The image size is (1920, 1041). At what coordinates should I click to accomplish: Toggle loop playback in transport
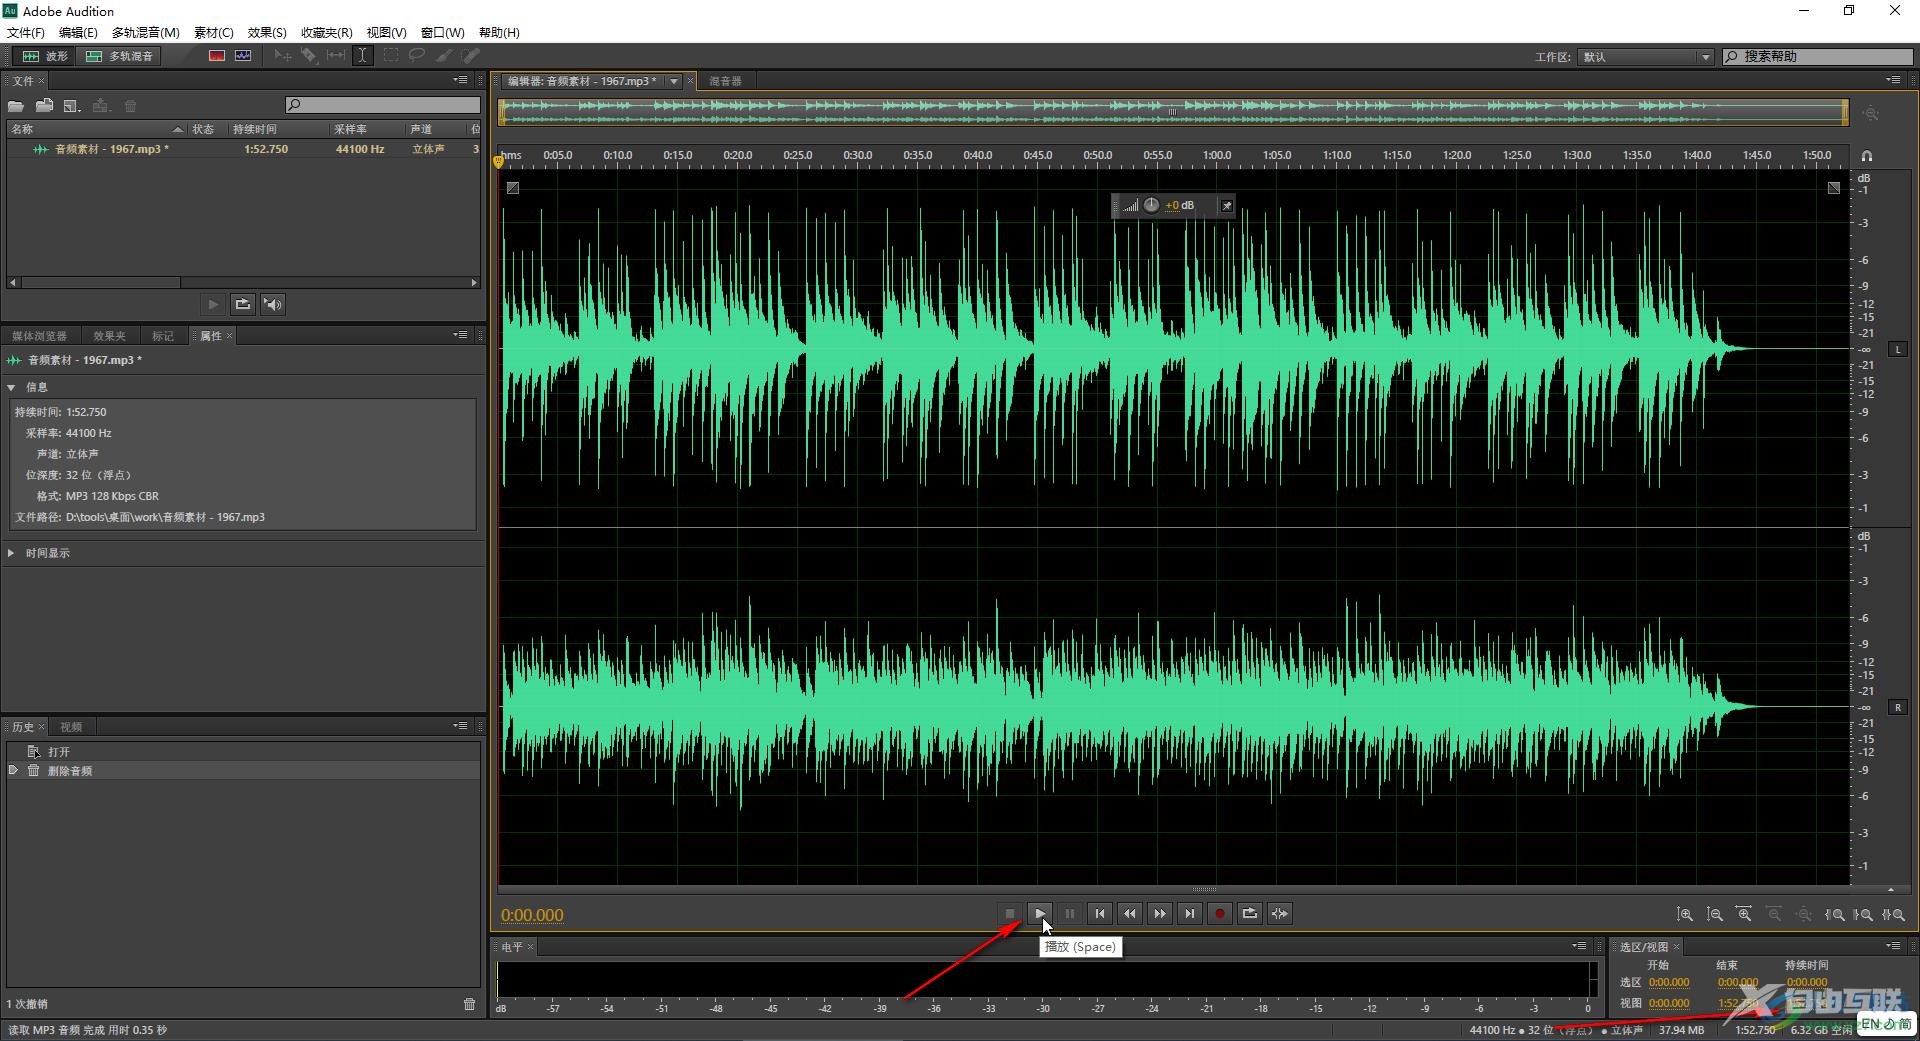pos(1250,914)
